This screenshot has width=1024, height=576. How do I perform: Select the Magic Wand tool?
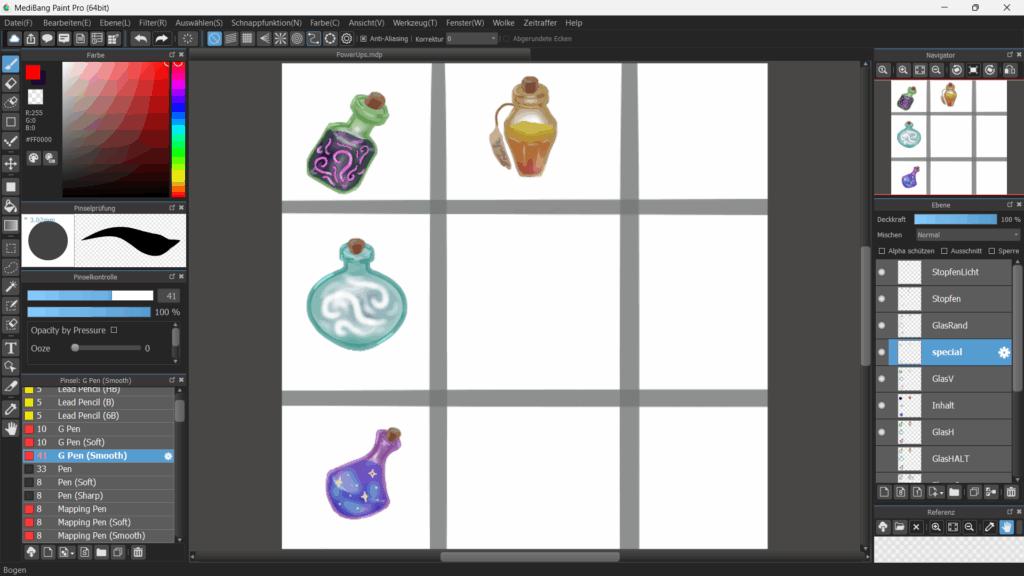coord(11,286)
